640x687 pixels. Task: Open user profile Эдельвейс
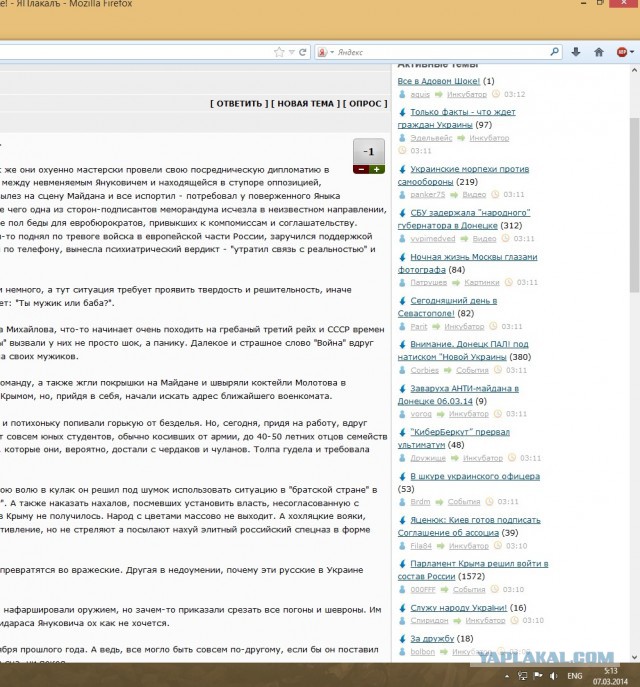431,138
